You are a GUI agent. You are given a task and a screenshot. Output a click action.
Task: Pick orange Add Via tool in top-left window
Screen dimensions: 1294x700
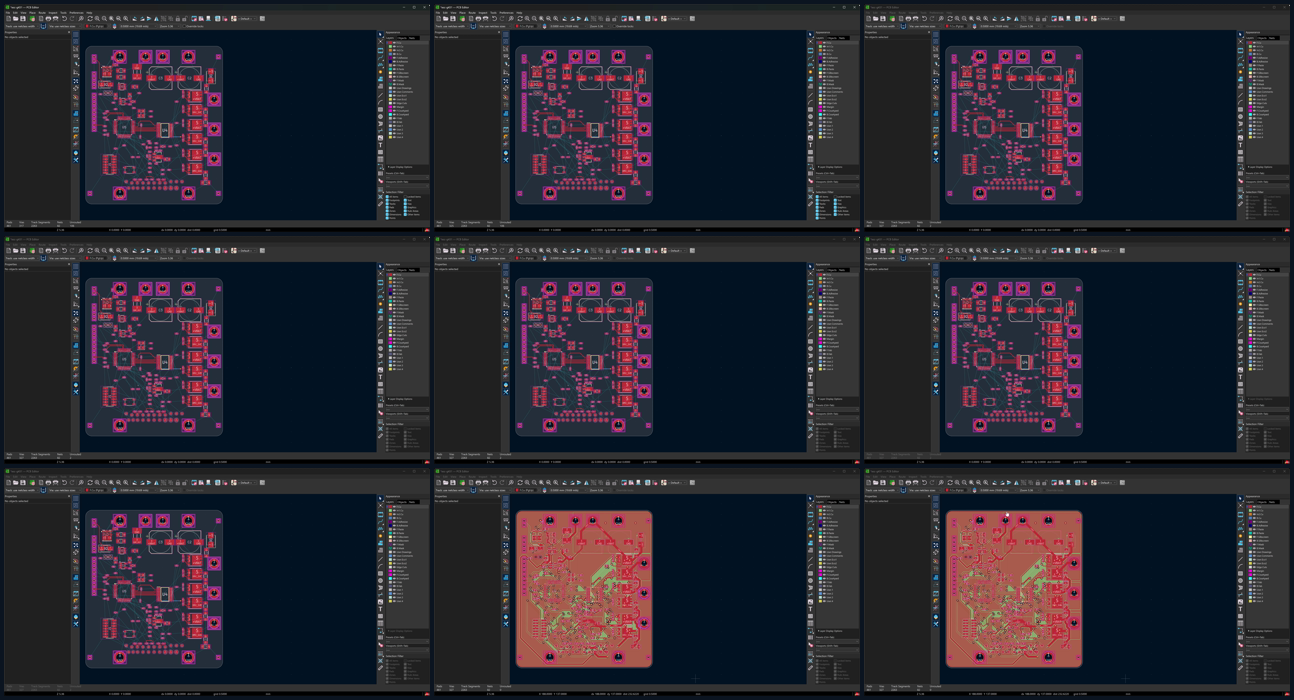click(x=380, y=72)
